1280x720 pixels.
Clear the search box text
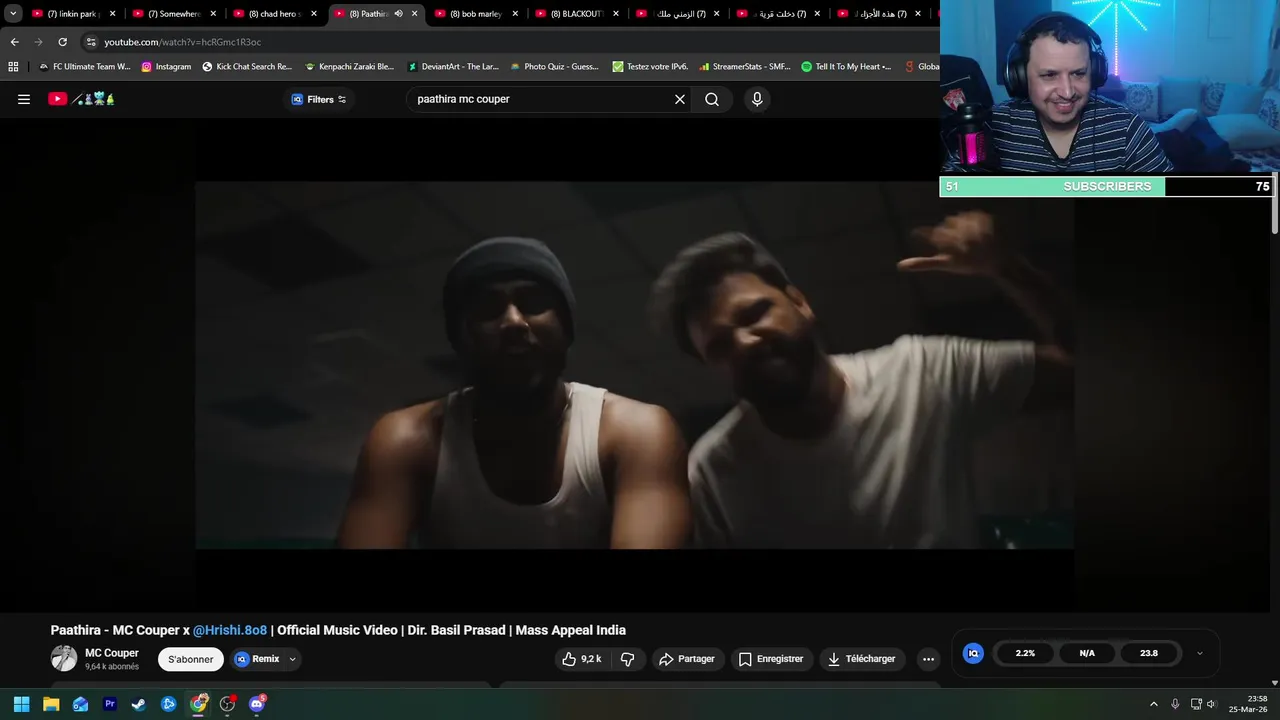pyautogui.click(x=680, y=99)
